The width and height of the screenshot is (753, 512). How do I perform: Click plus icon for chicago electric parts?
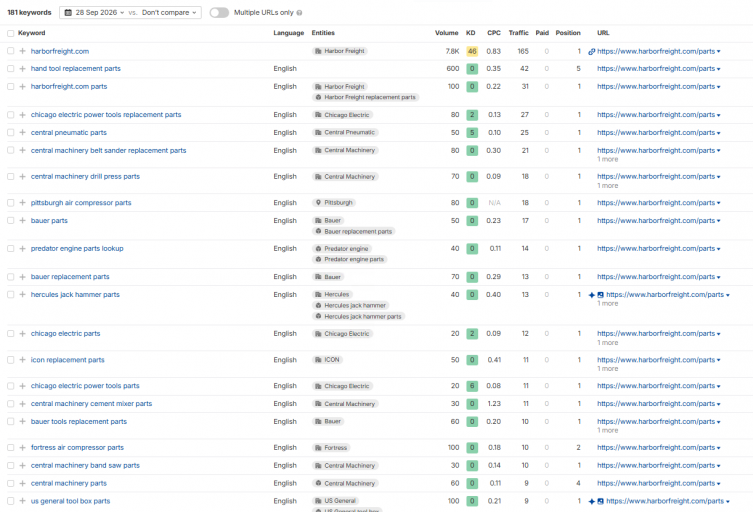22,333
